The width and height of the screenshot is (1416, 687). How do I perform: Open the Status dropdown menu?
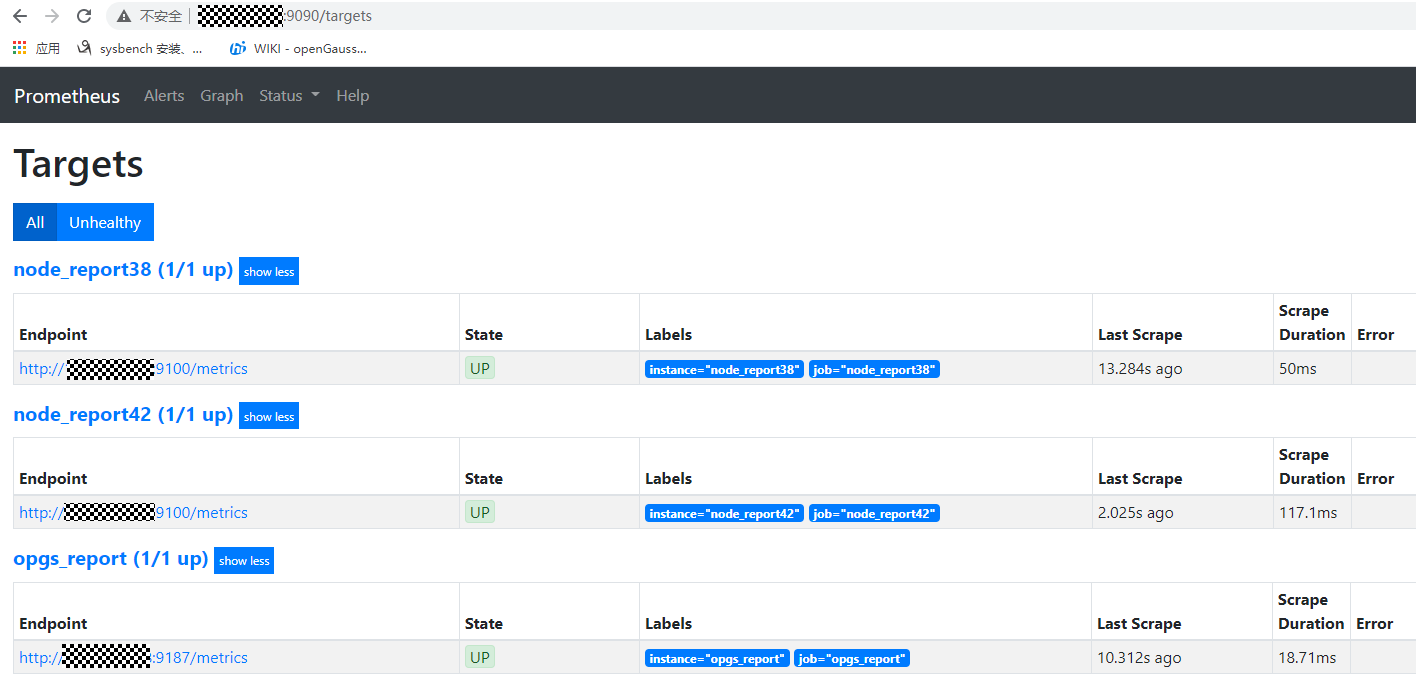click(x=288, y=95)
